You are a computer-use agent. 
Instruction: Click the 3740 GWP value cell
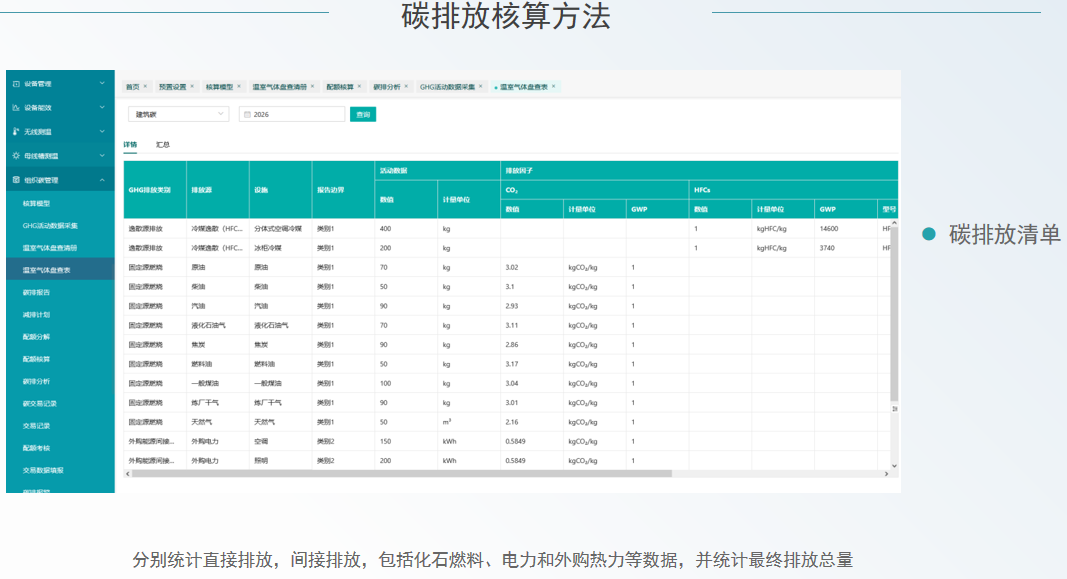click(845, 248)
